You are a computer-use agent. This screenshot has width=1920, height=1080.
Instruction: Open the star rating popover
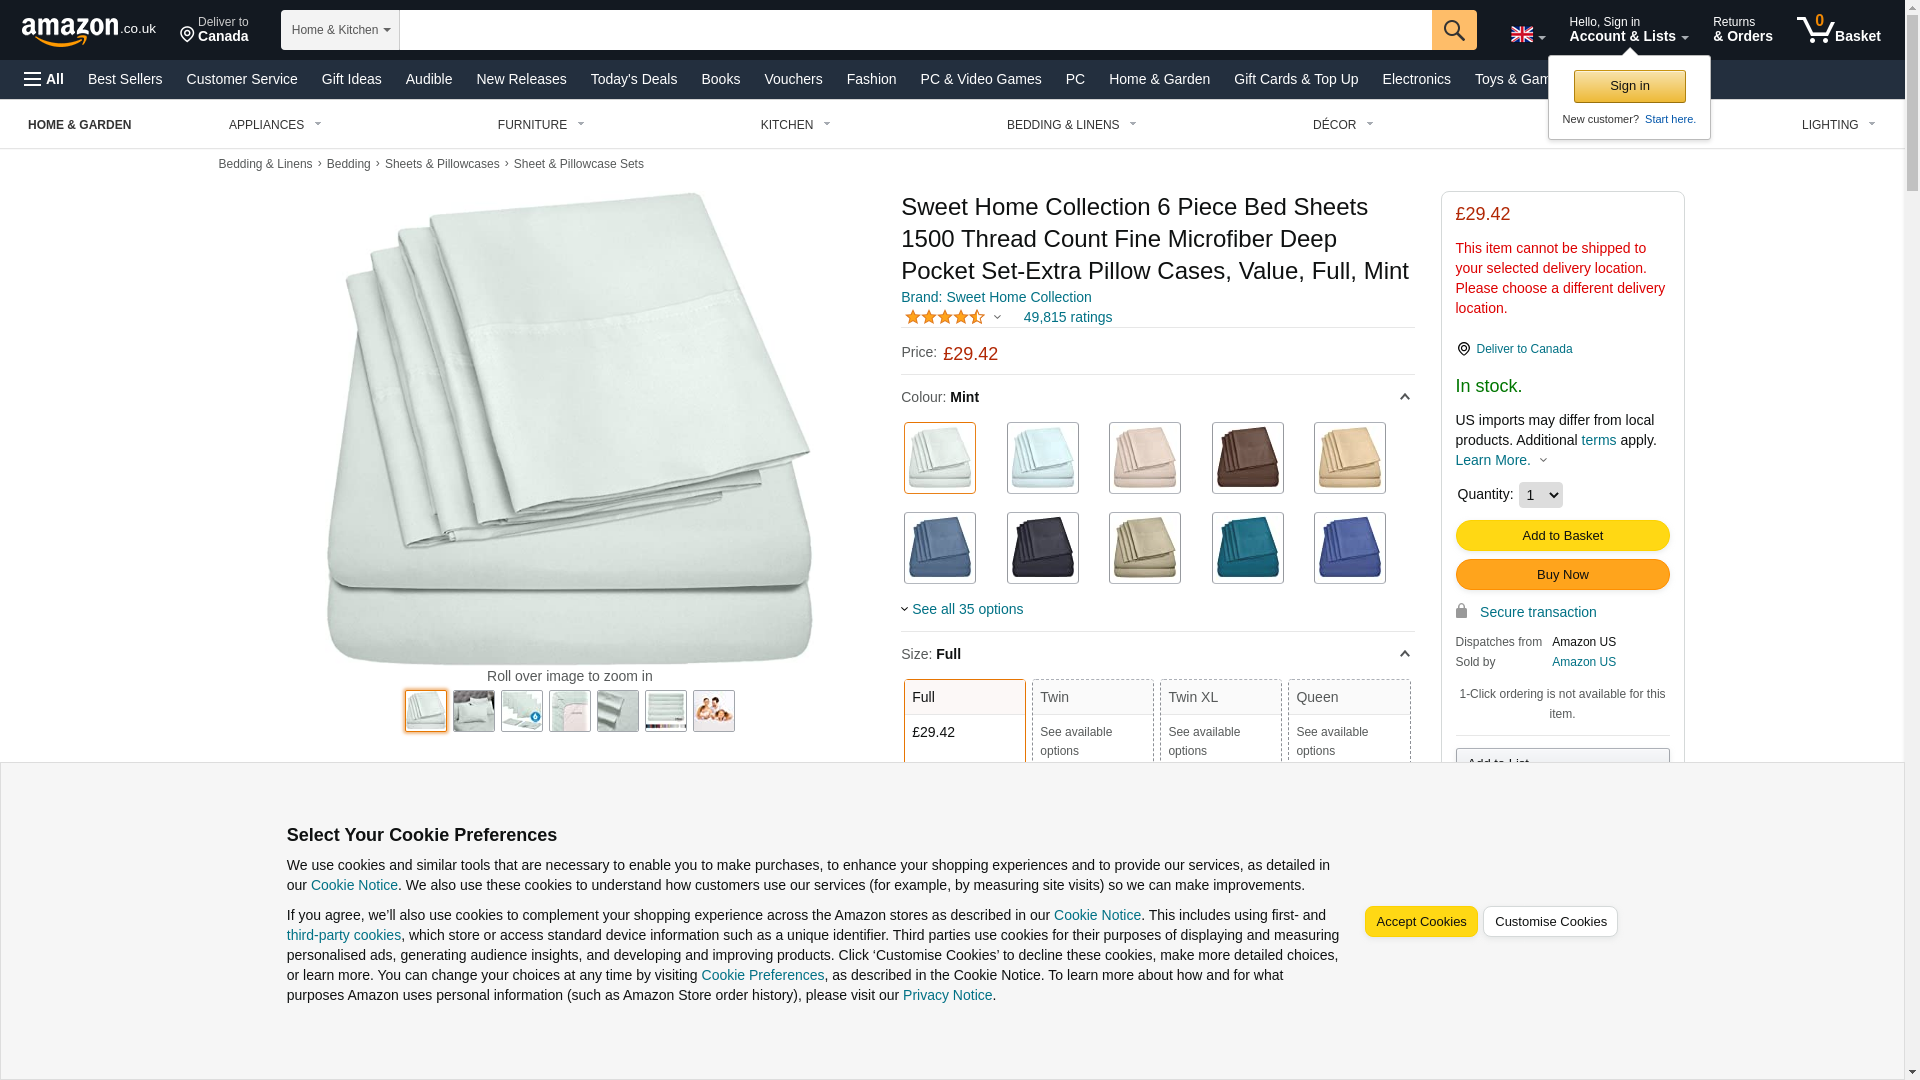(952, 317)
